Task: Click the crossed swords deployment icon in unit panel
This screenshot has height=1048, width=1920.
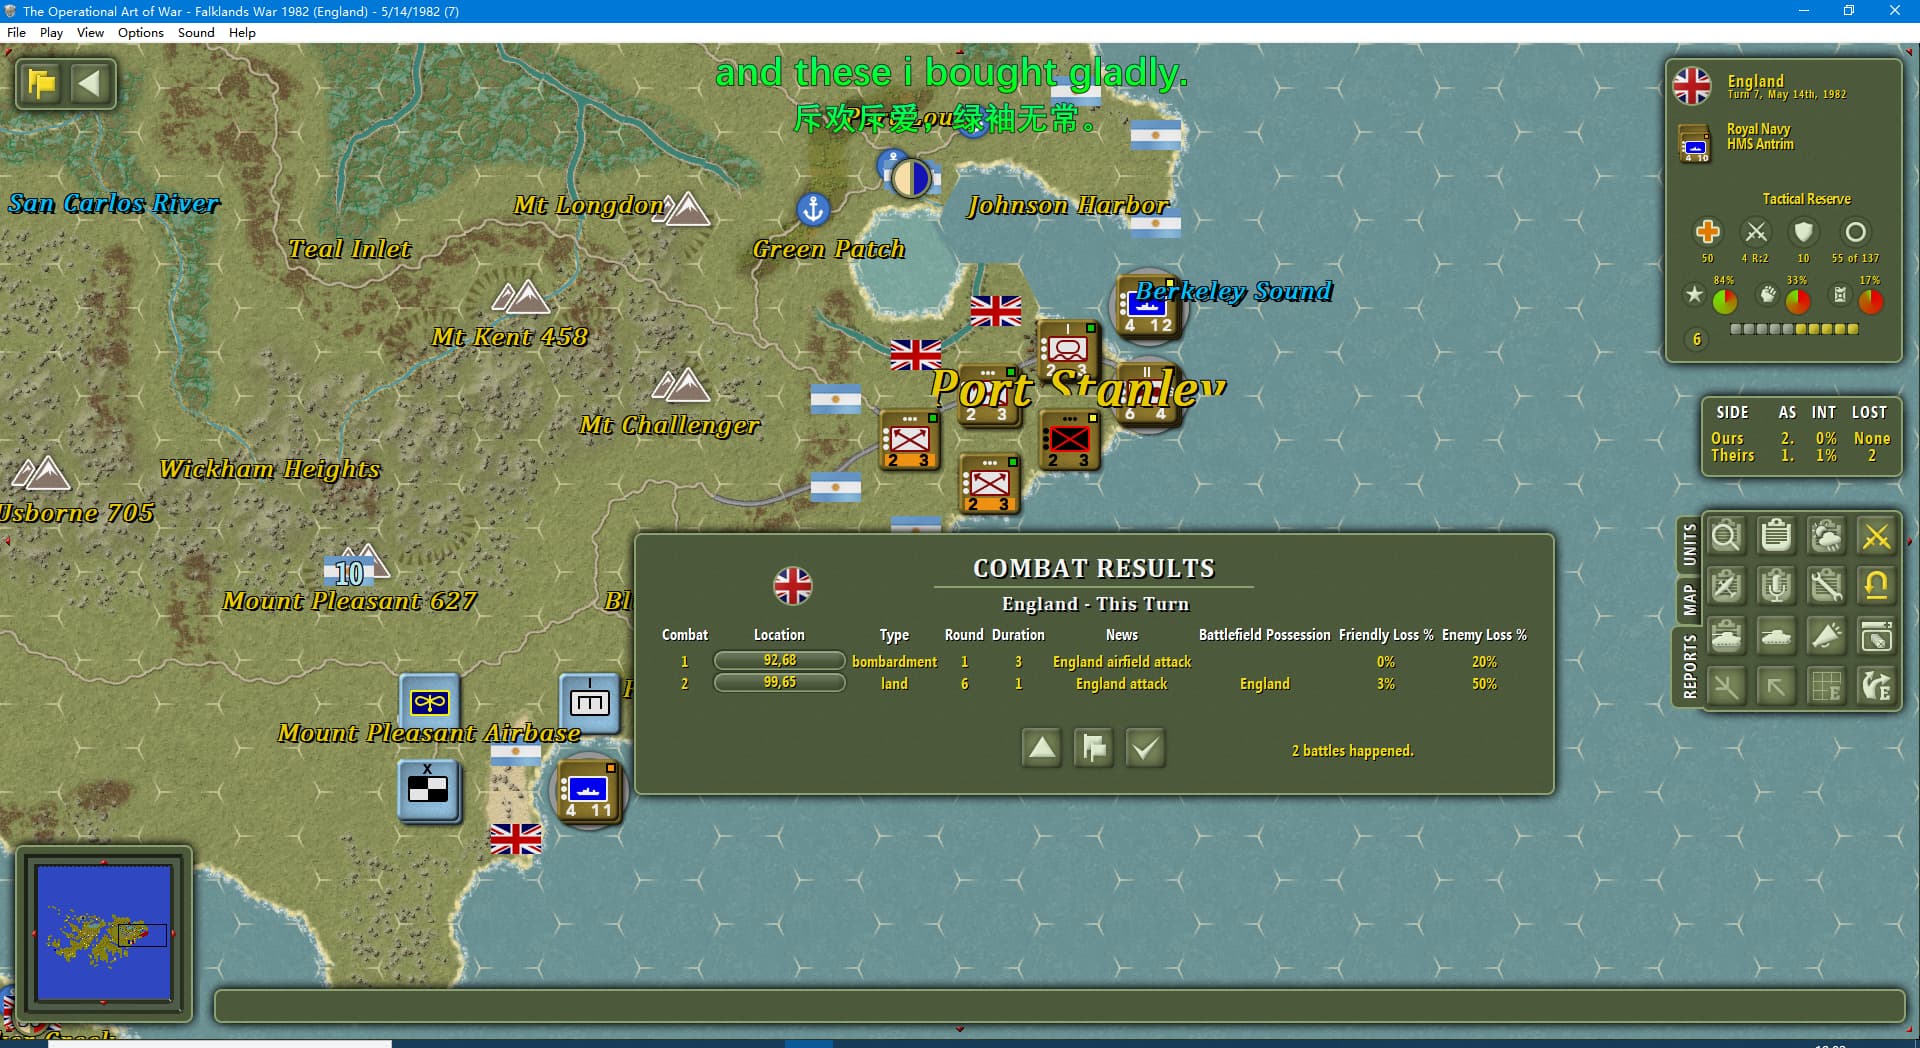Action: click(x=1756, y=232)
